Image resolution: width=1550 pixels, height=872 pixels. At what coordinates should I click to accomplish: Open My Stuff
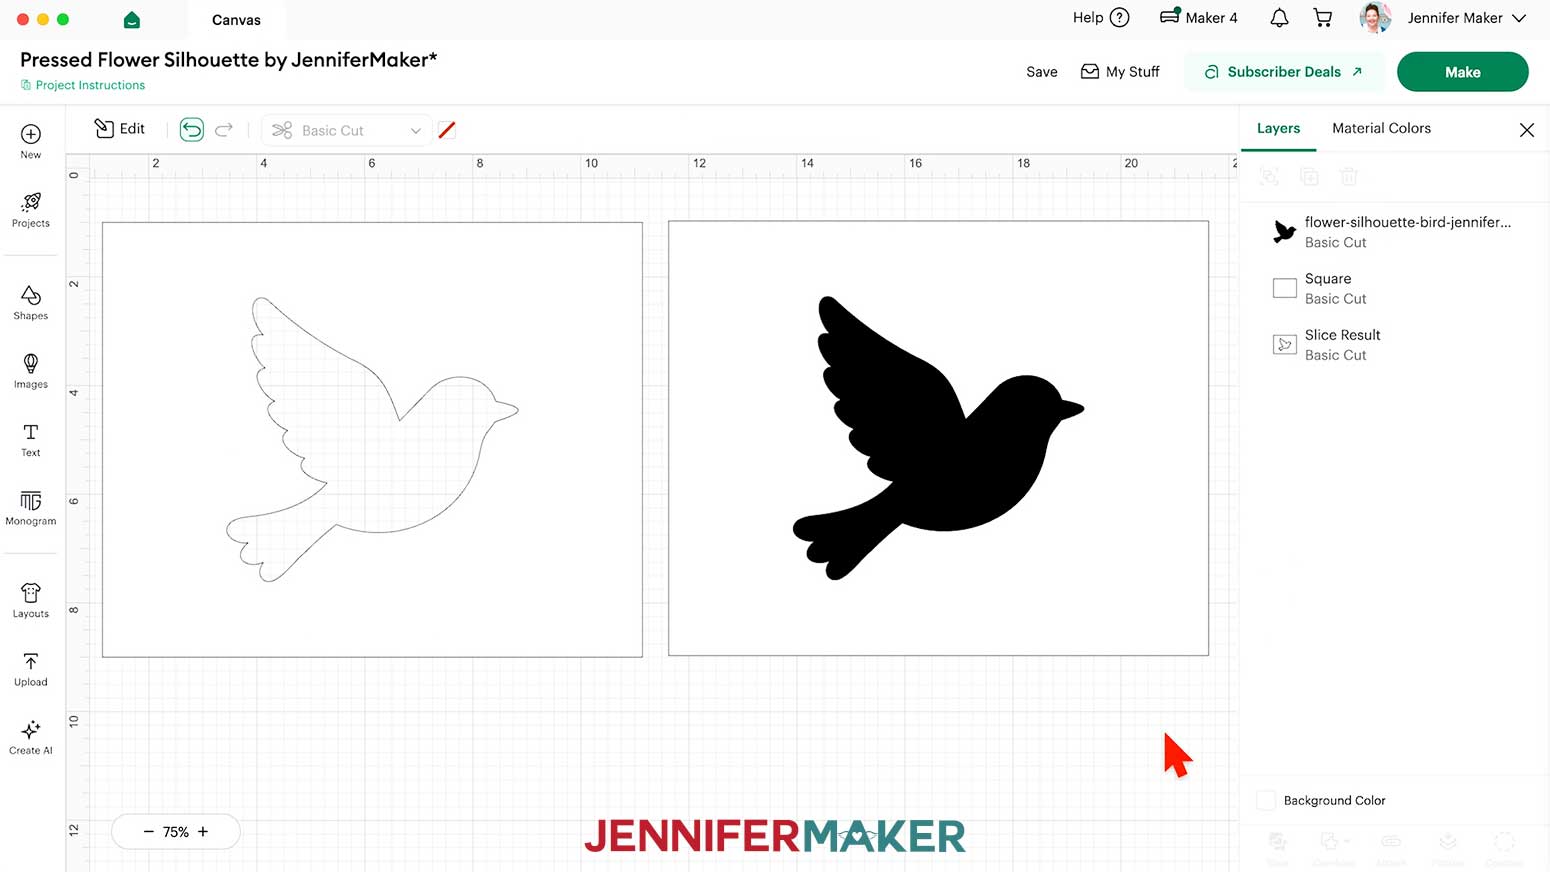1120,72
